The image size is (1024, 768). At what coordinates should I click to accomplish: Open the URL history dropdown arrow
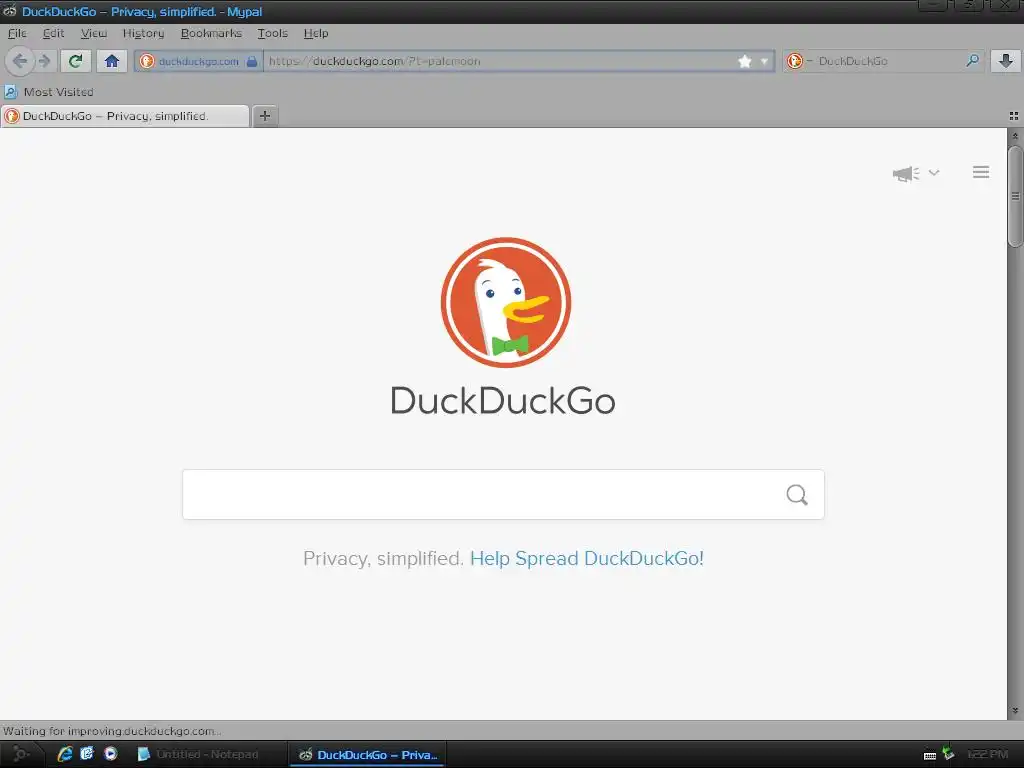click(x=764, y=61)
